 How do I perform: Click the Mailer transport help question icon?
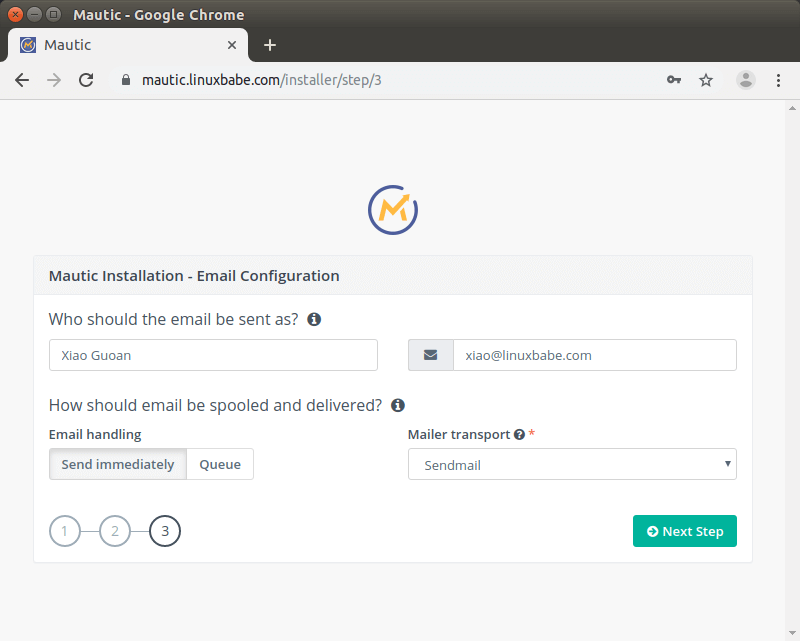coord(519,435)
